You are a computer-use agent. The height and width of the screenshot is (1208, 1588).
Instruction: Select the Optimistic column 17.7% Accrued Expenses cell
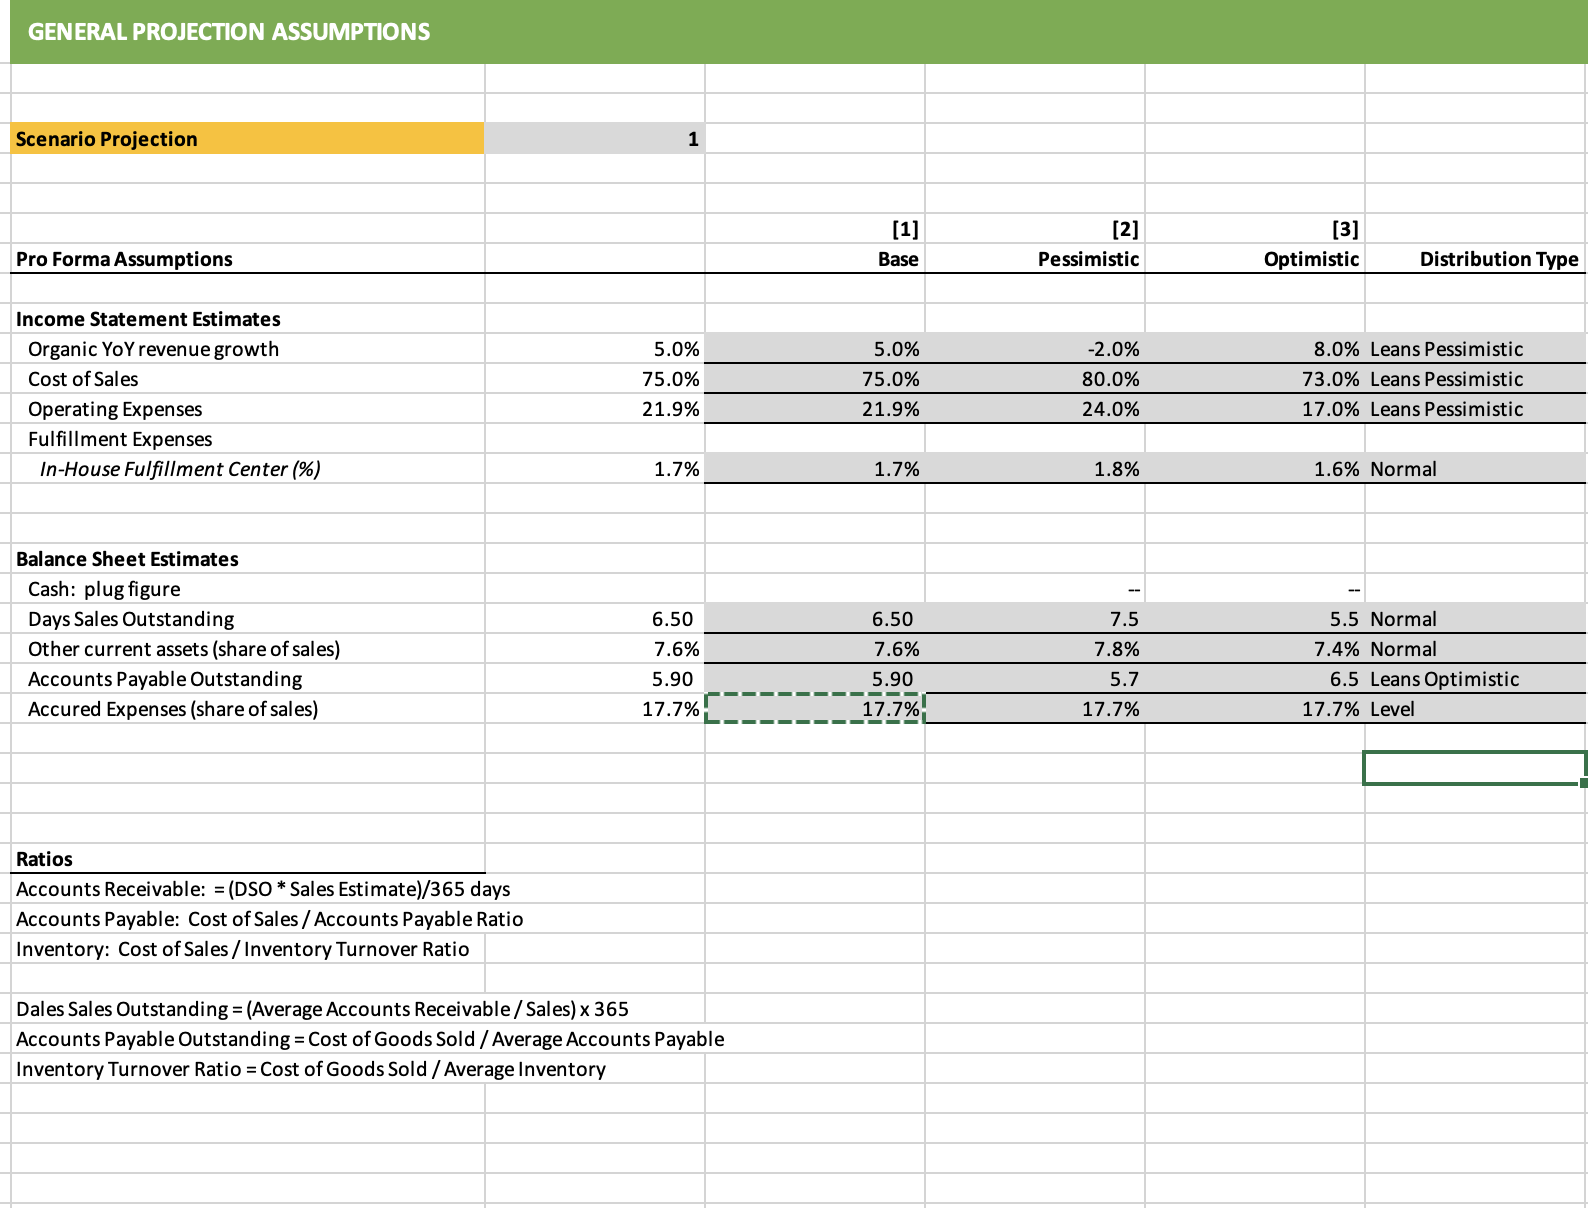click(x=1255, y=709)
